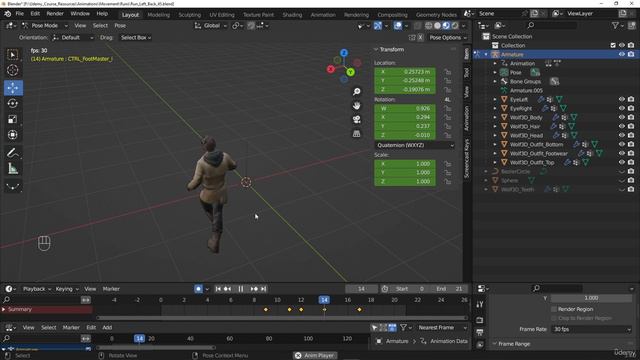
Task: Jump to last frame in timeline
Action: click(x=264, y=289)
